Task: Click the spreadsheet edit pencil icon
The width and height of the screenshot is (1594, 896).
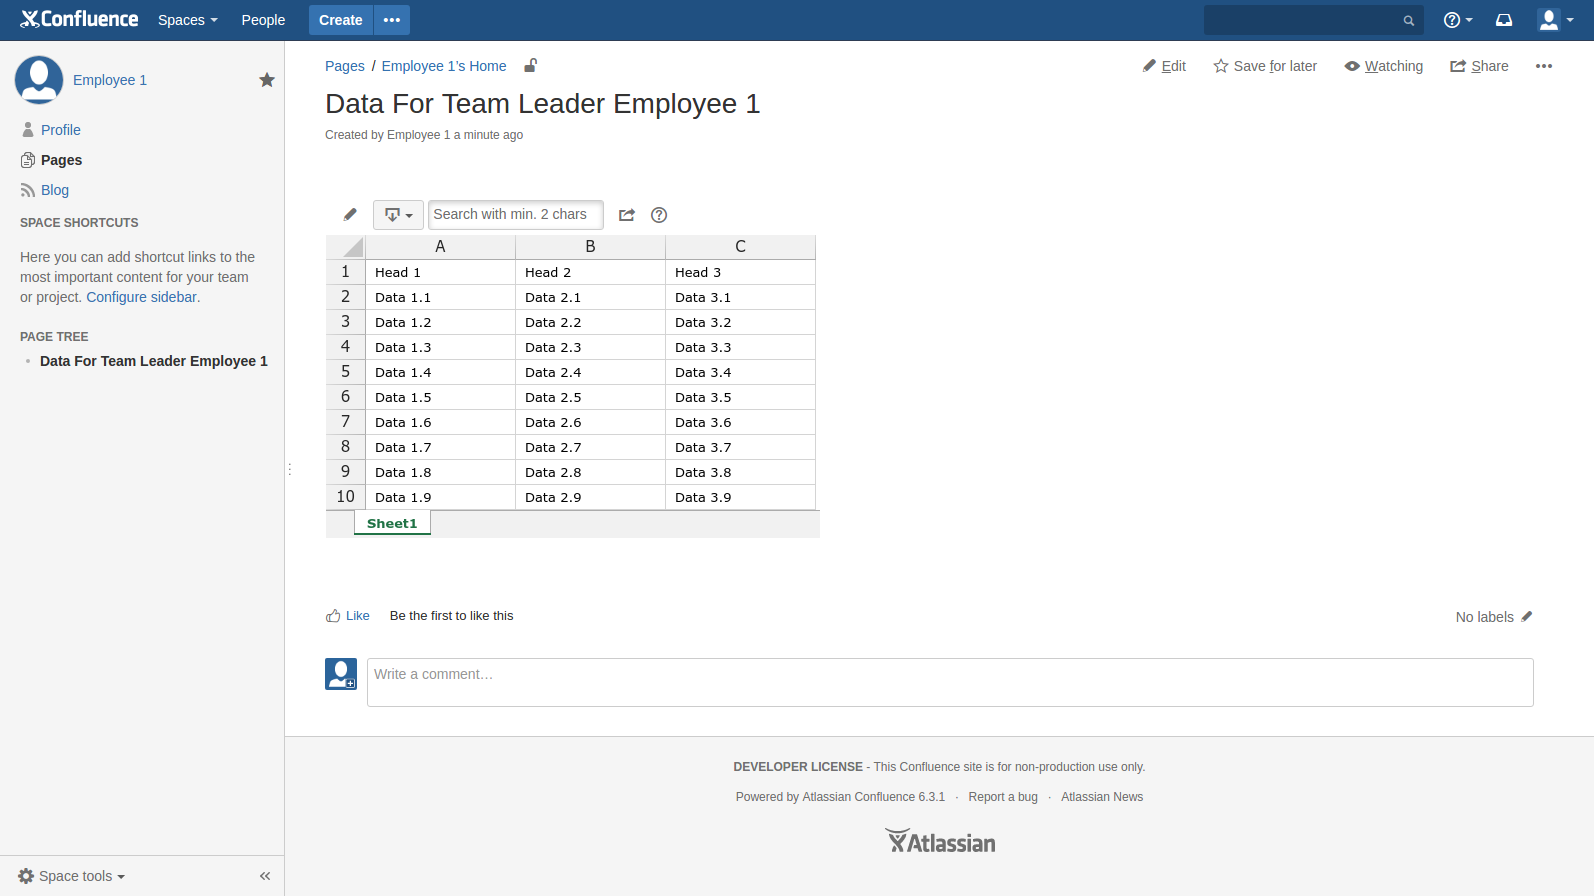Action: click(350, 215)
